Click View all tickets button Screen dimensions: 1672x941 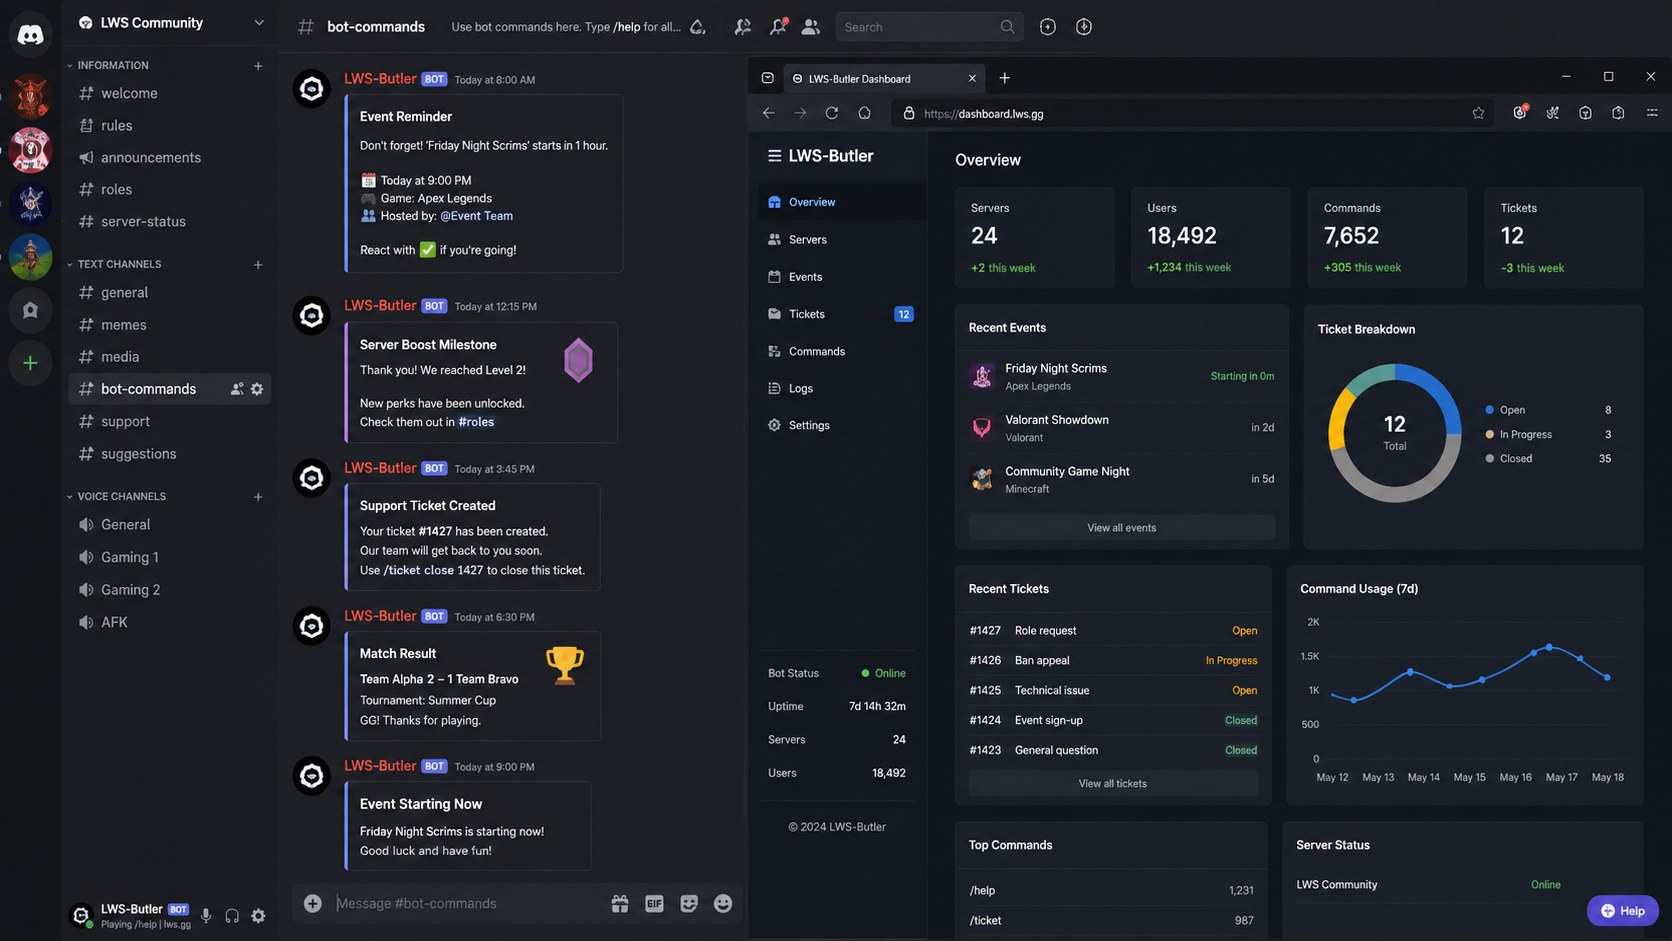click(1112, 784)
